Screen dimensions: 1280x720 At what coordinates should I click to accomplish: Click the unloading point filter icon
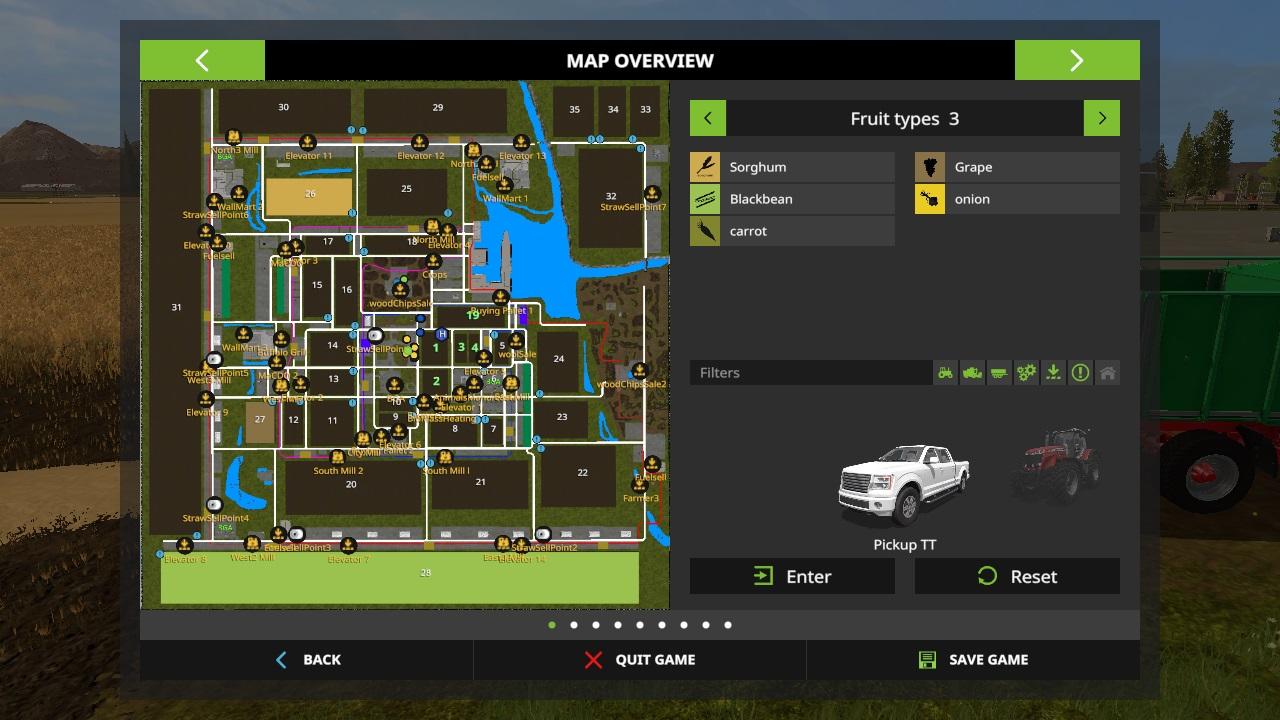click(1053, 373)
